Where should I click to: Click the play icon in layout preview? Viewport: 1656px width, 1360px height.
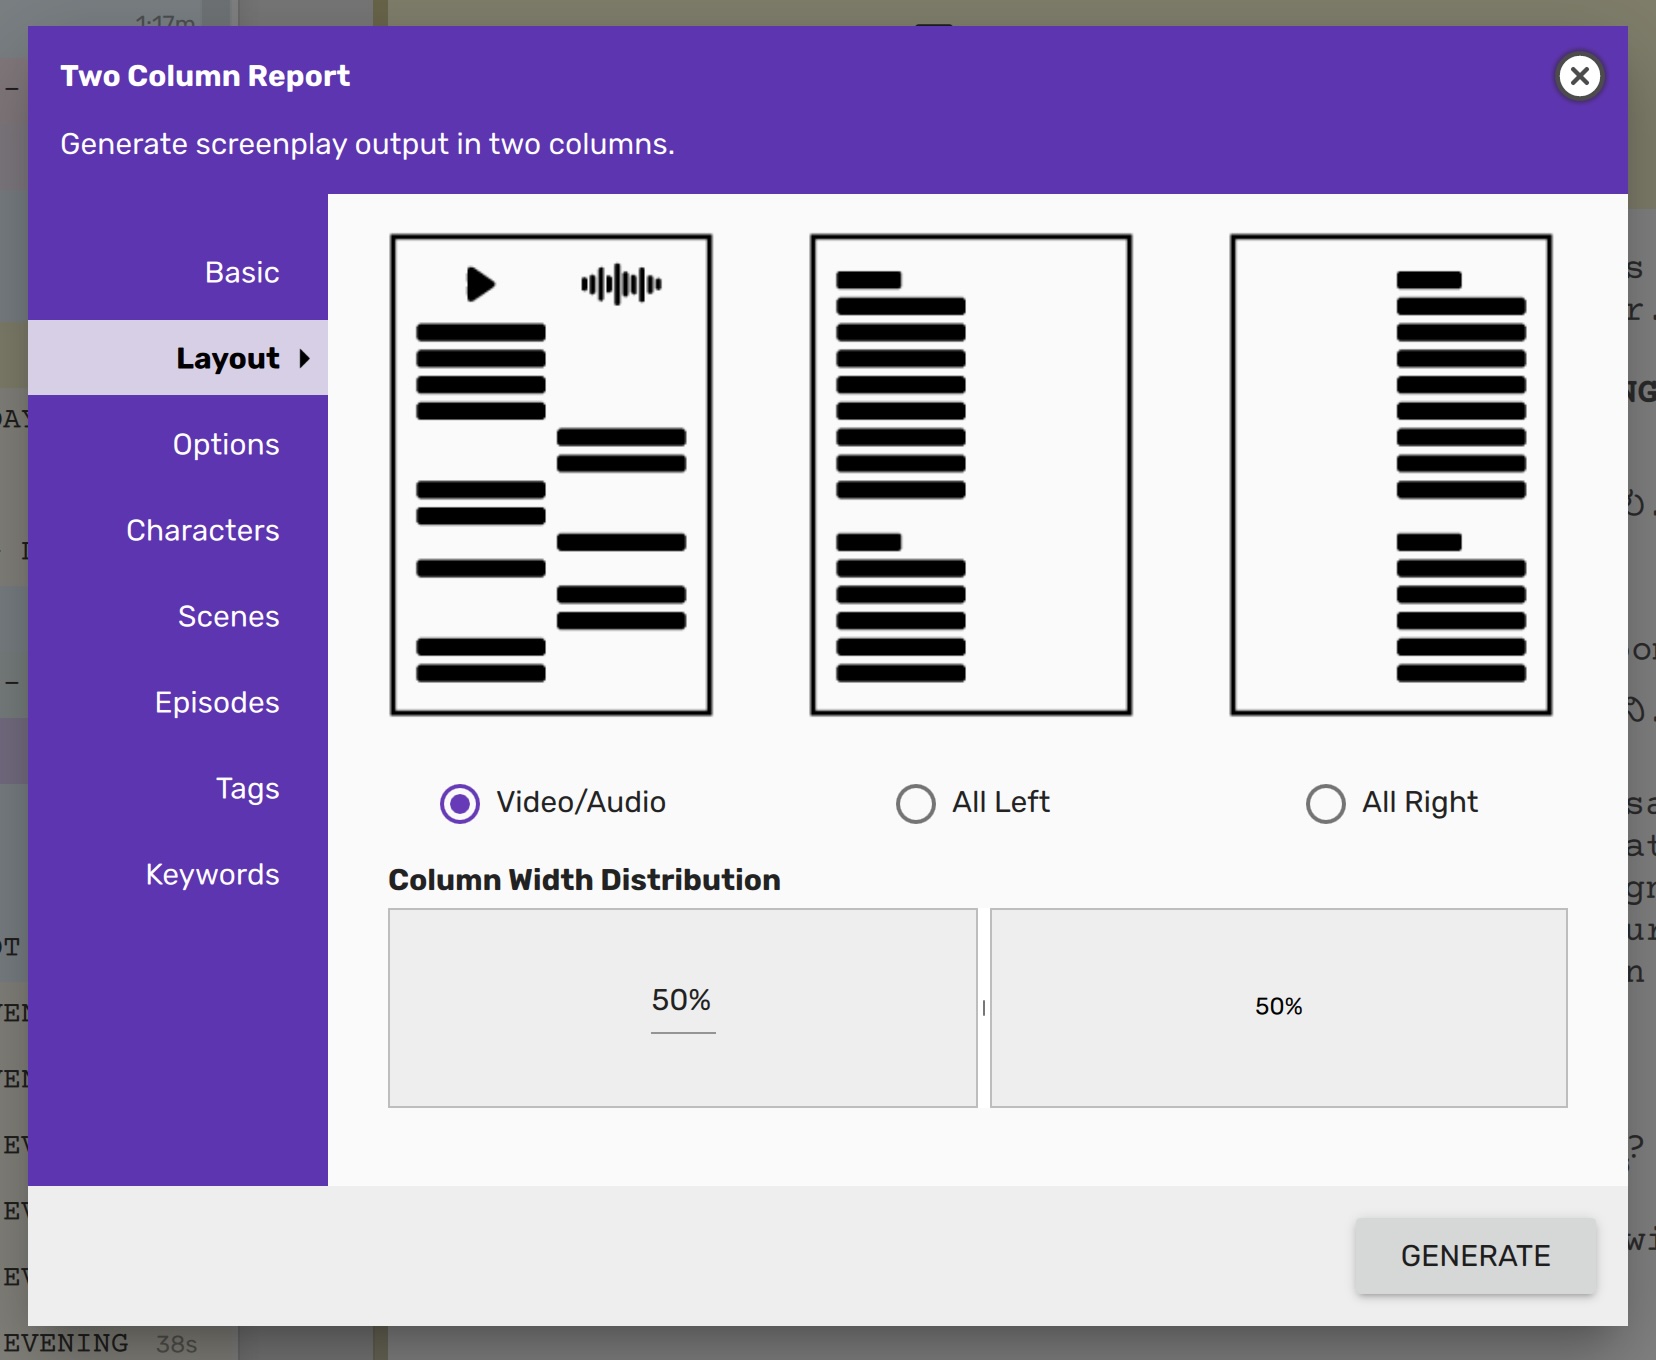point(480,284)
